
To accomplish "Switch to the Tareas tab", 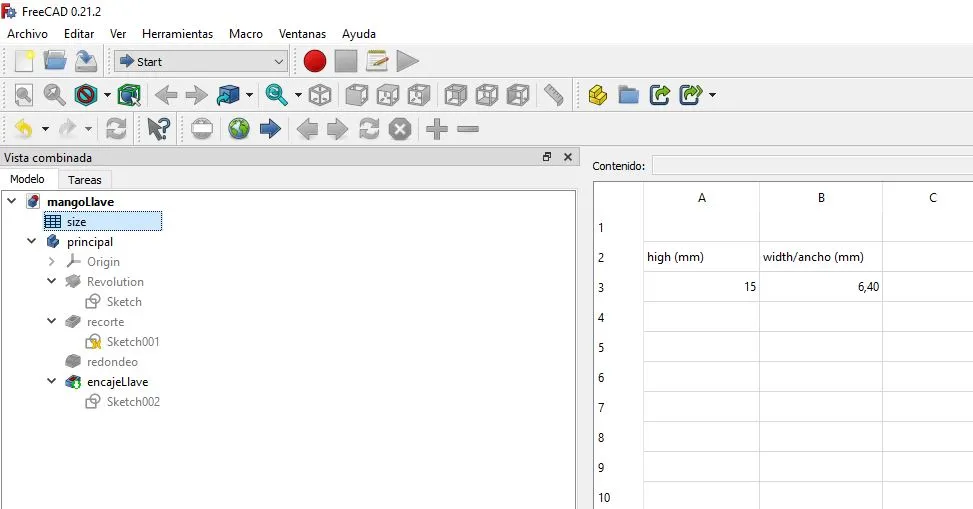I will tap(84, 179).
